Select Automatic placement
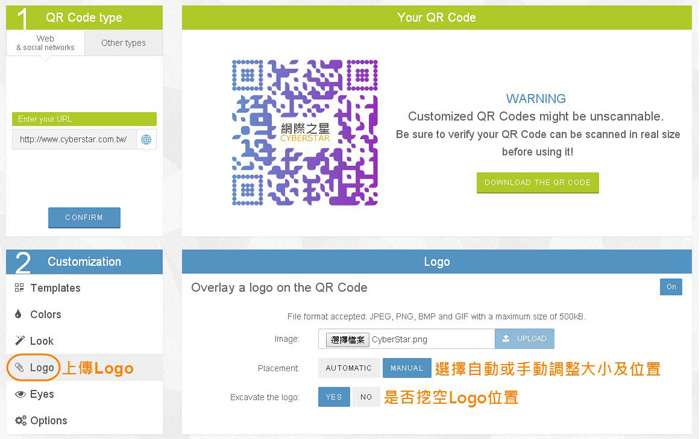This screenshot has width=700, height=439. click(x=349, y=368)
